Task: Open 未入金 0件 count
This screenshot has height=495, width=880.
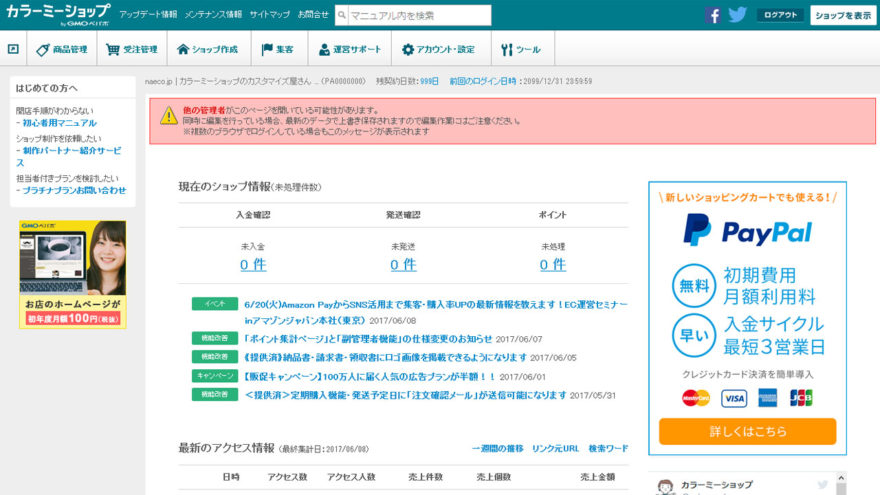Action: coord(253,264)
